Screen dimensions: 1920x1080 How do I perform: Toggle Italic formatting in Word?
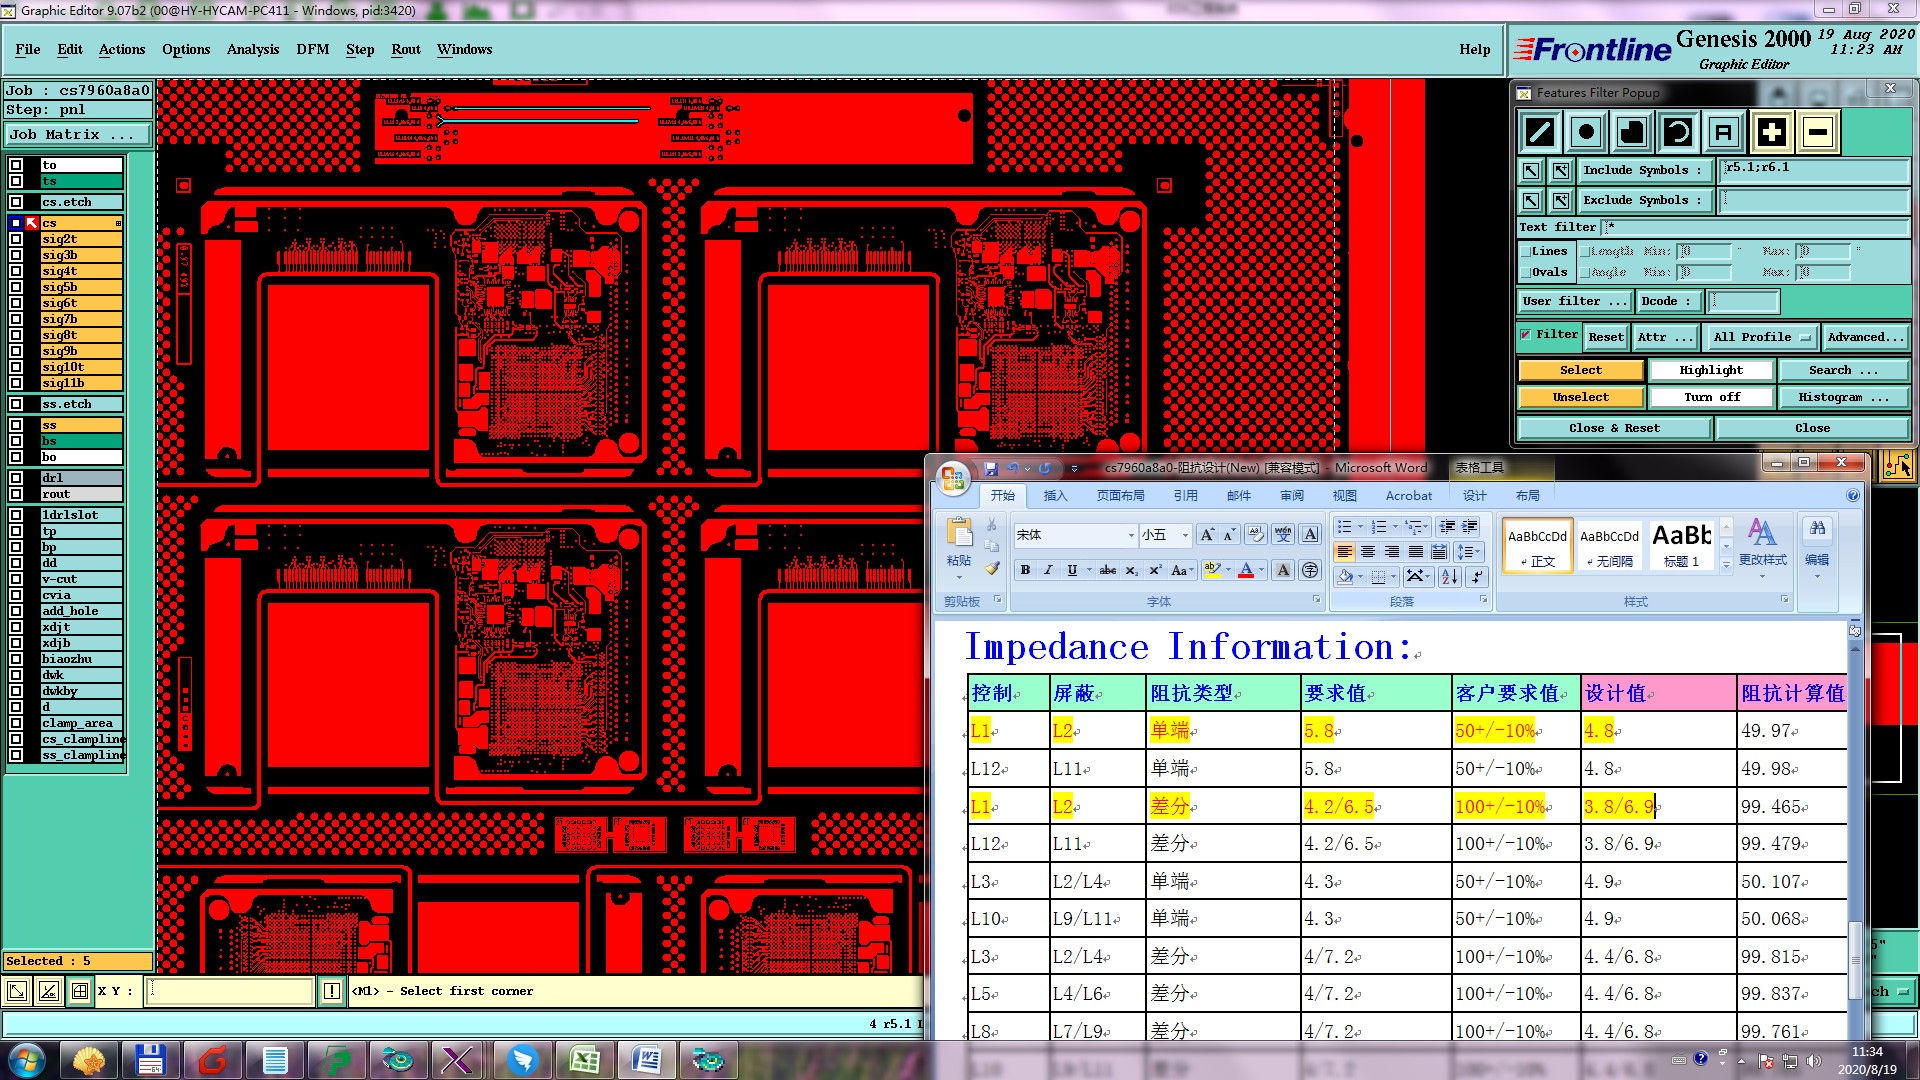pos(1048,570)
